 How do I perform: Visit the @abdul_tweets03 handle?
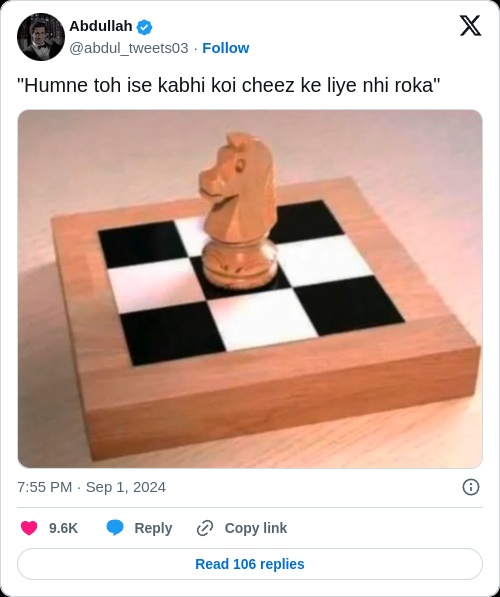click(129, 48)
